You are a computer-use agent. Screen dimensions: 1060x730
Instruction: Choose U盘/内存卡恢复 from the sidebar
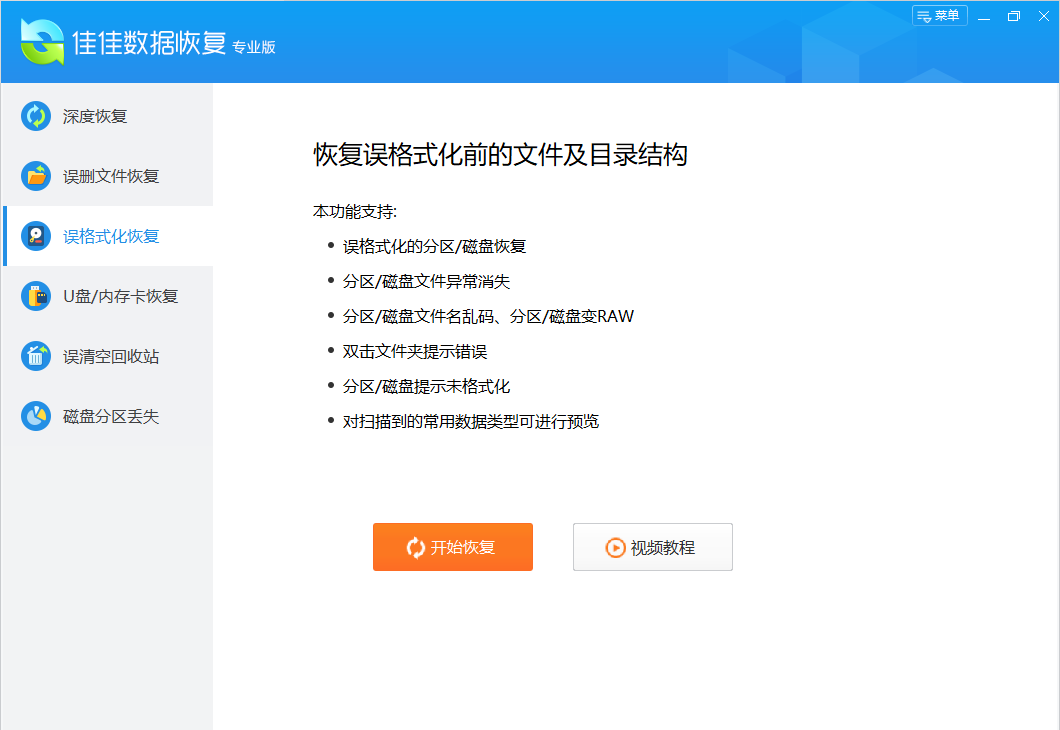pos(107,296)
